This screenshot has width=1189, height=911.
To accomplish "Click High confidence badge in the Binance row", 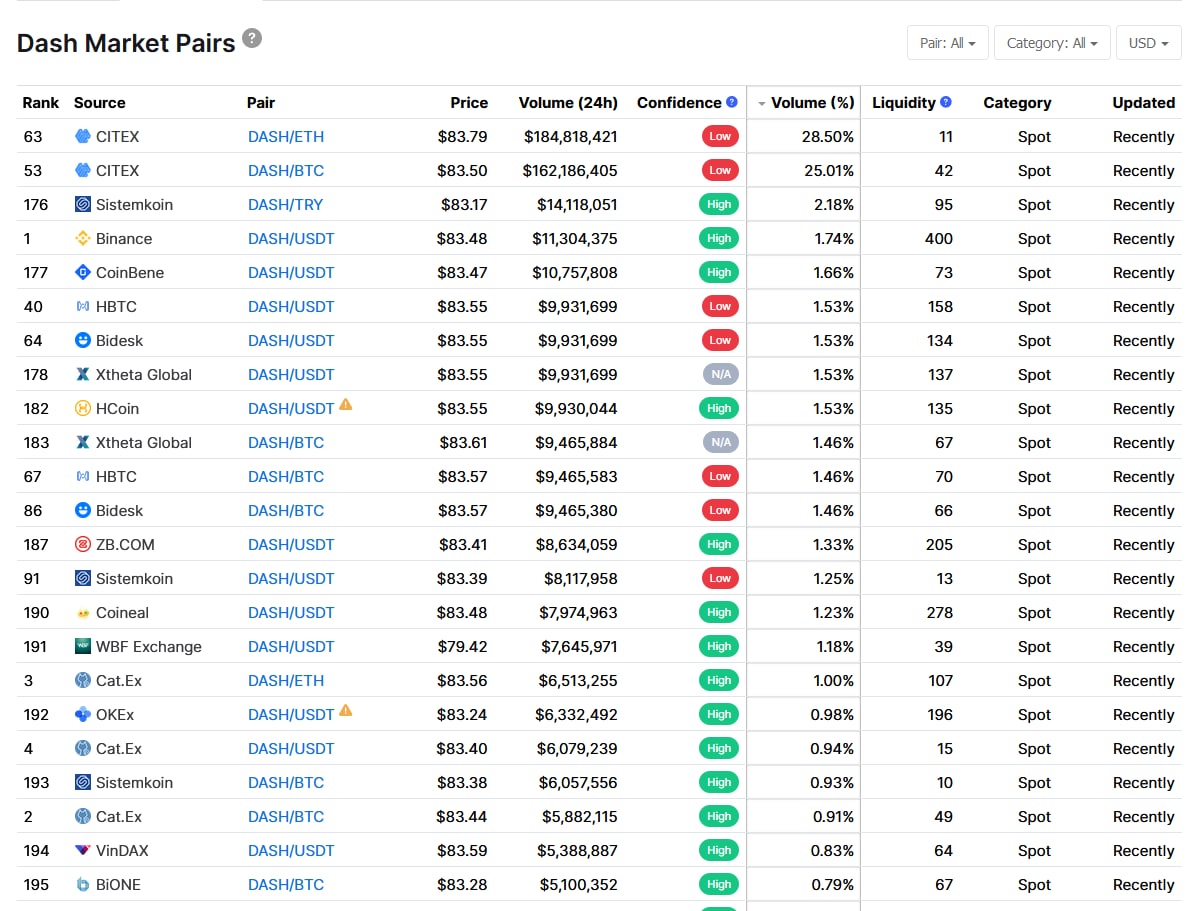I will [719, 238].
